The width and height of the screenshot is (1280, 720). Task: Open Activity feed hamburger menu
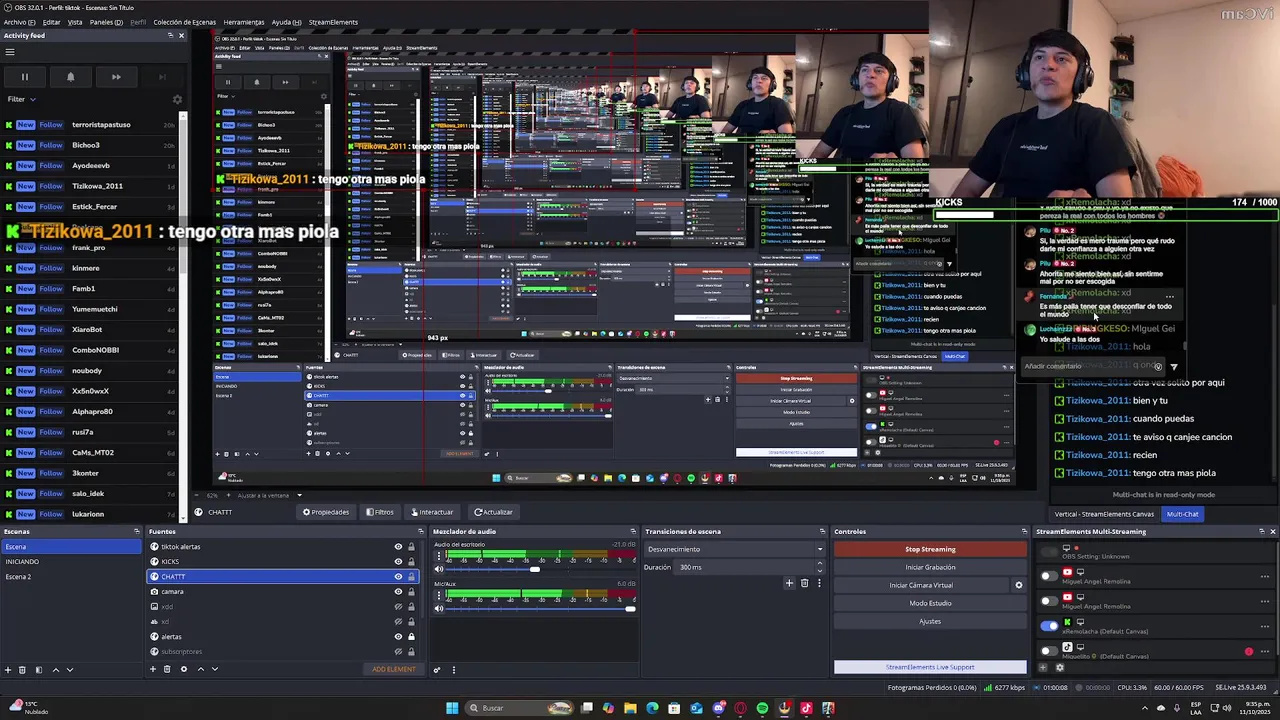10,52
